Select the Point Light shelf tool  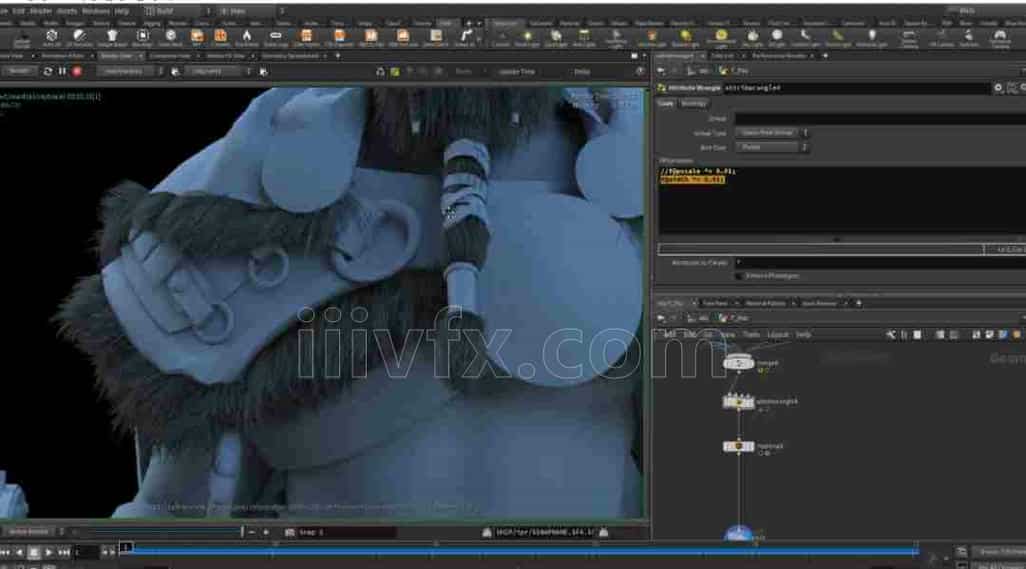point(527,38)
